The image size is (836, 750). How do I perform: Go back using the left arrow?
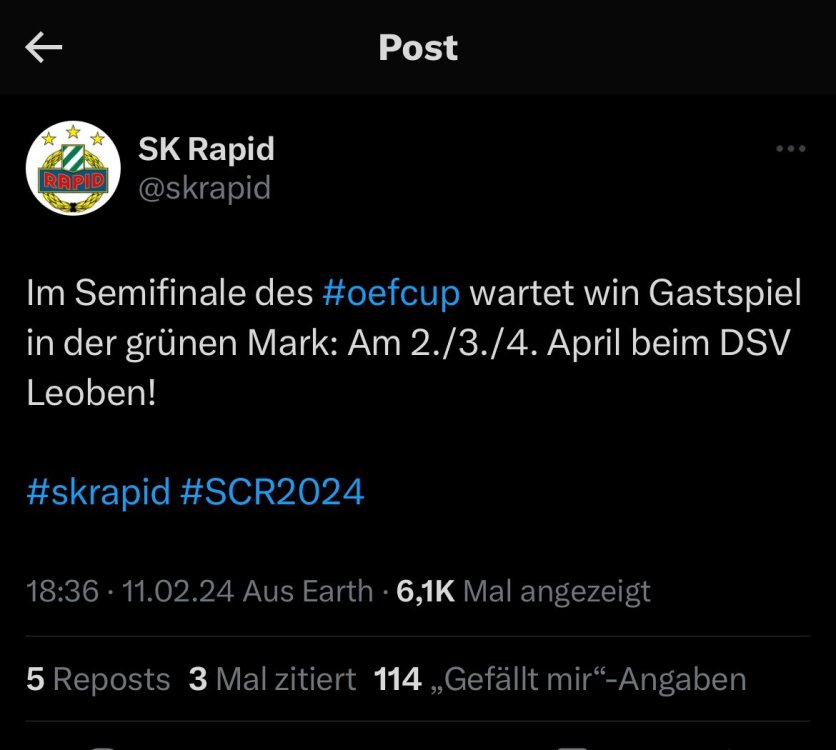[44, 48]
